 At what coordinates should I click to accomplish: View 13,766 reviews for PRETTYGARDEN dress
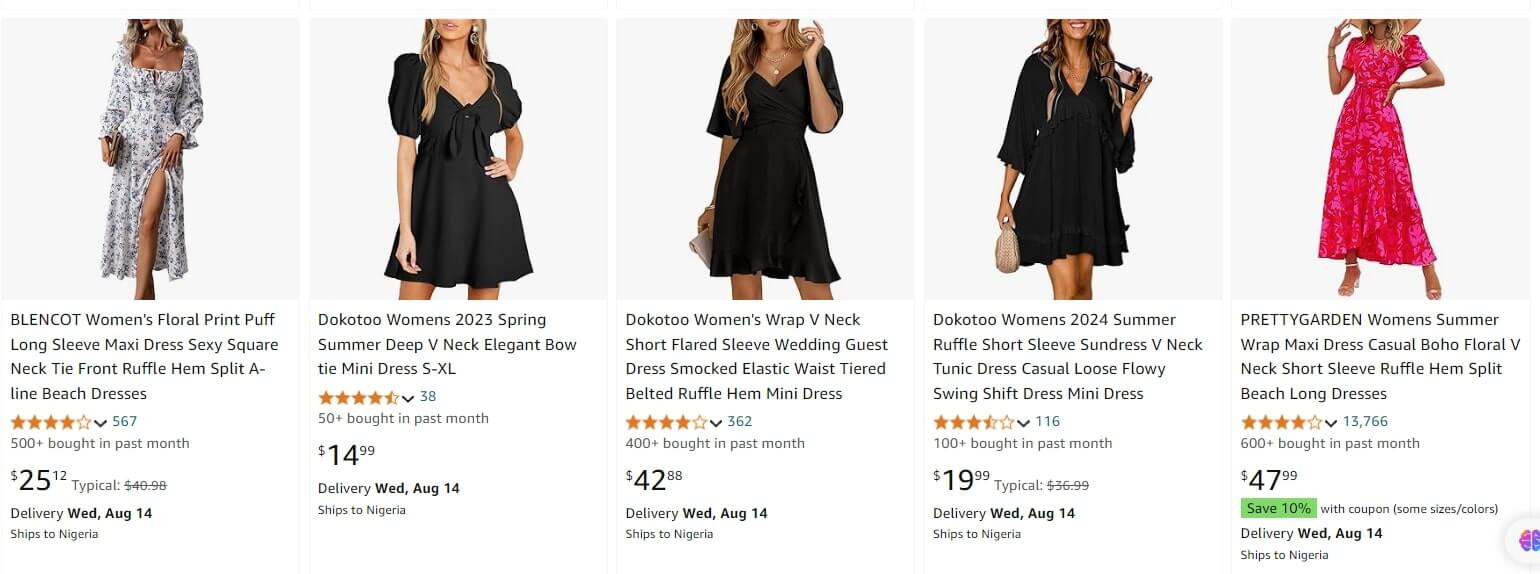click(1365, 422)
